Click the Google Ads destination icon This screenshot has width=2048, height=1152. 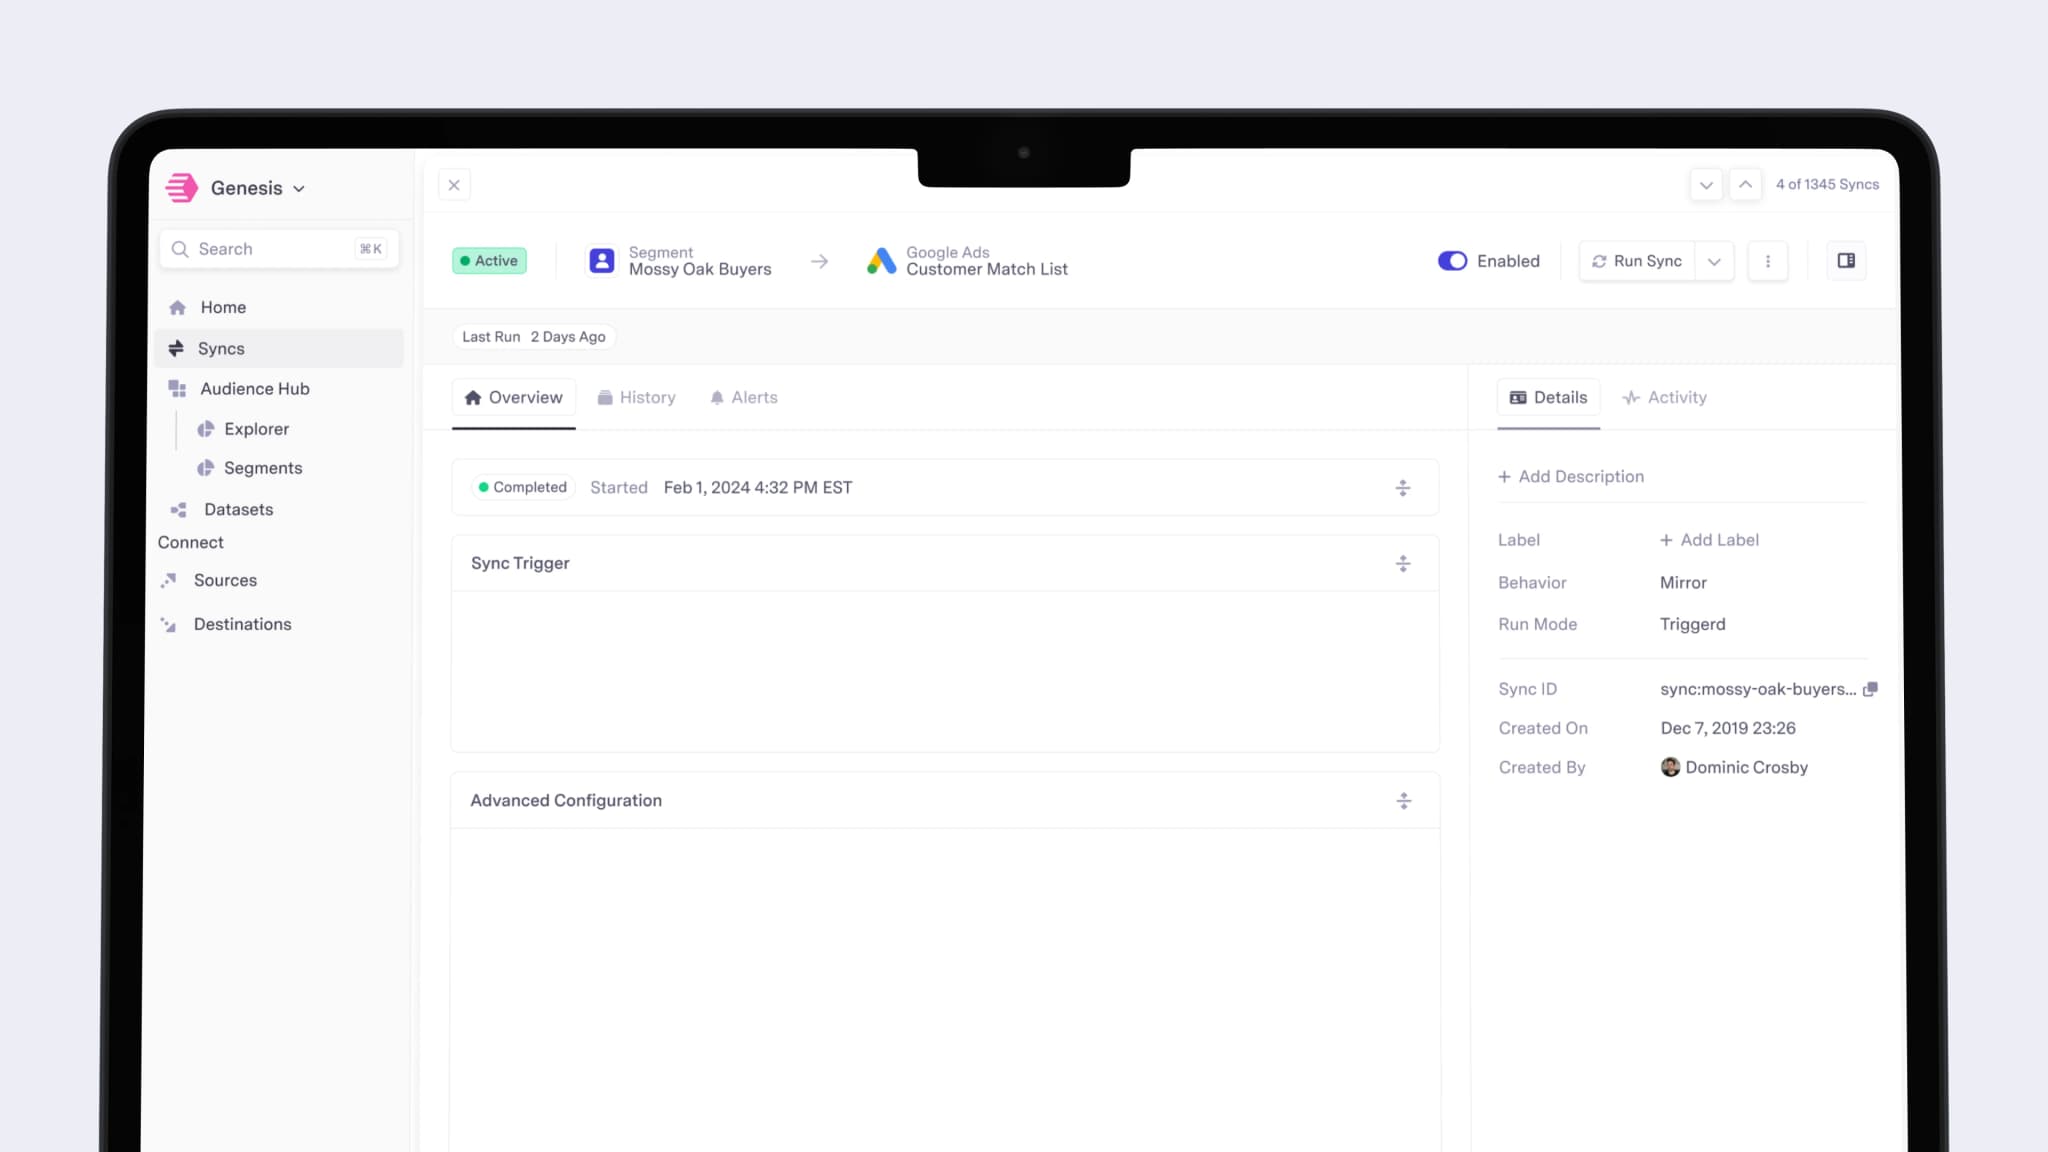click(x=881, y=261)
